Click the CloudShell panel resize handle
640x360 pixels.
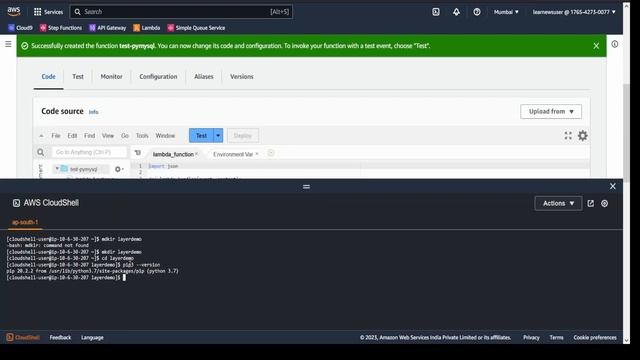(306, 187)
